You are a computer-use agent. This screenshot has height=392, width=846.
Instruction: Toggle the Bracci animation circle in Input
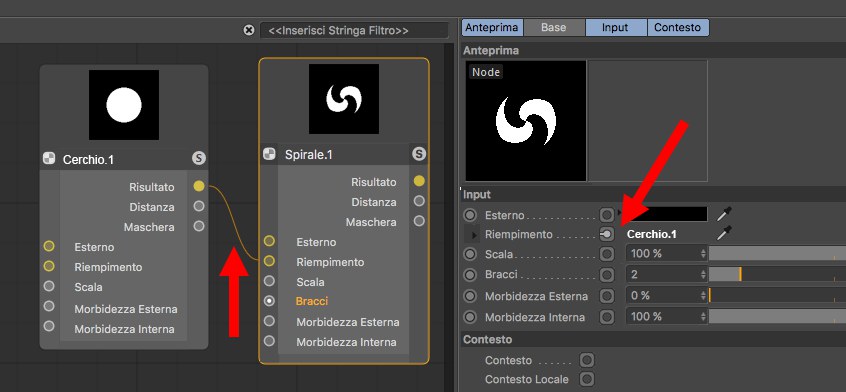pyautogui.click(x=470, y=275)
